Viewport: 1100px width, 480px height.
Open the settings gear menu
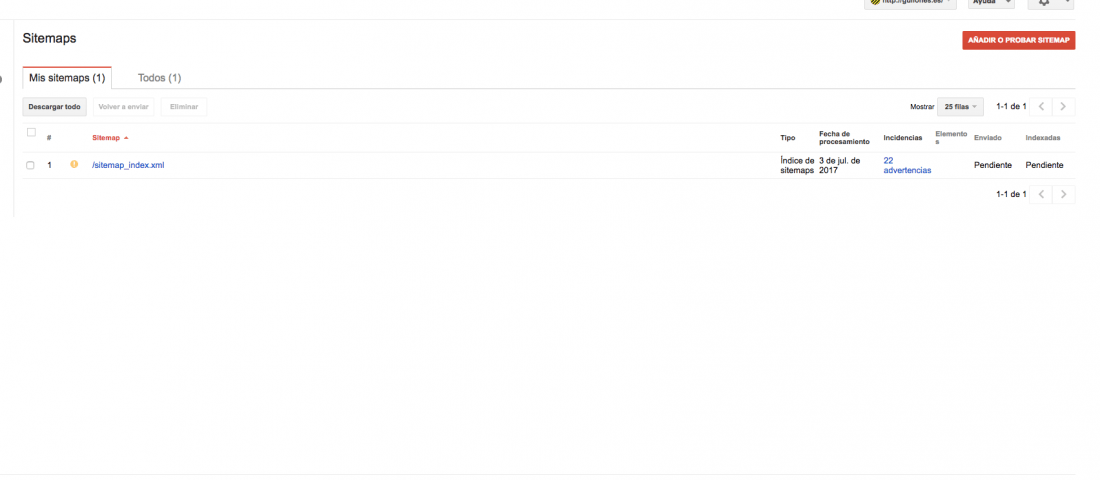click(1050, 3)
